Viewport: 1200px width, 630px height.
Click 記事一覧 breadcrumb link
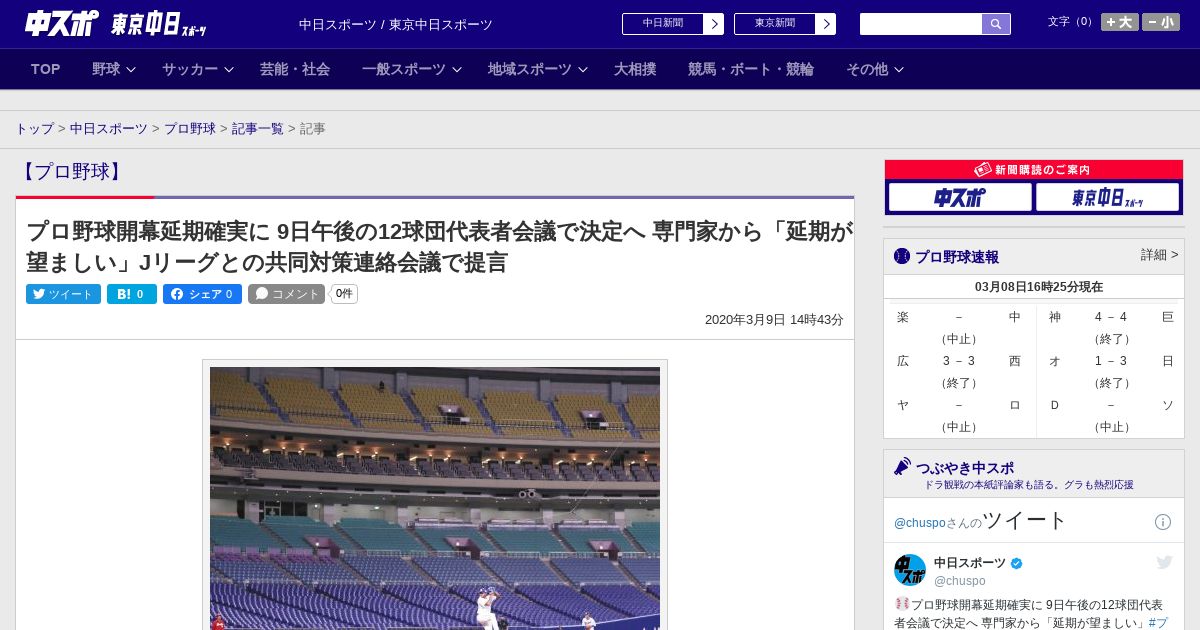click(x=258, y=129)
